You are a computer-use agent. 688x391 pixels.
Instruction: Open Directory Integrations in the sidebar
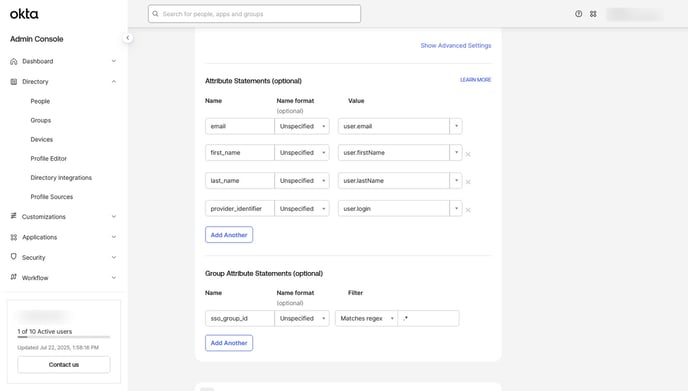61,178
